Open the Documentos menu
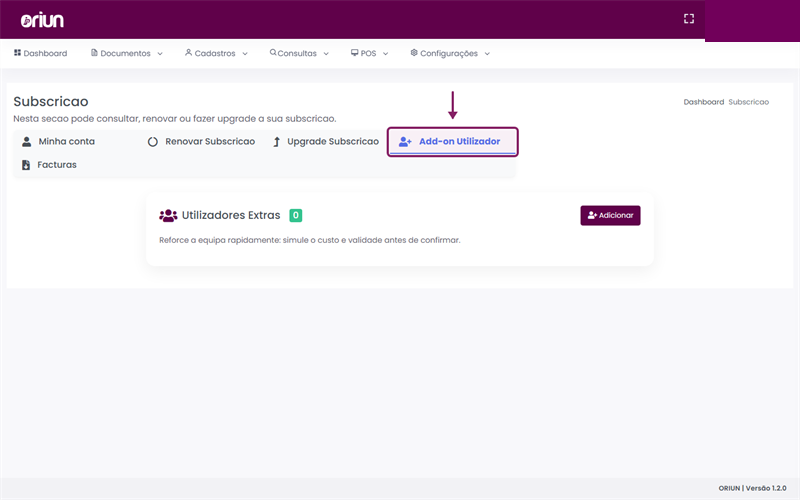This screenshot has height=500, width=800. [127, 53]
